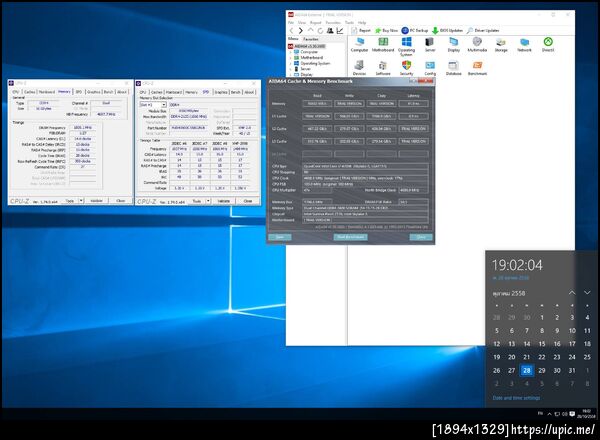Go back with AIDA64 toolbar left arrow

(292, 30)
